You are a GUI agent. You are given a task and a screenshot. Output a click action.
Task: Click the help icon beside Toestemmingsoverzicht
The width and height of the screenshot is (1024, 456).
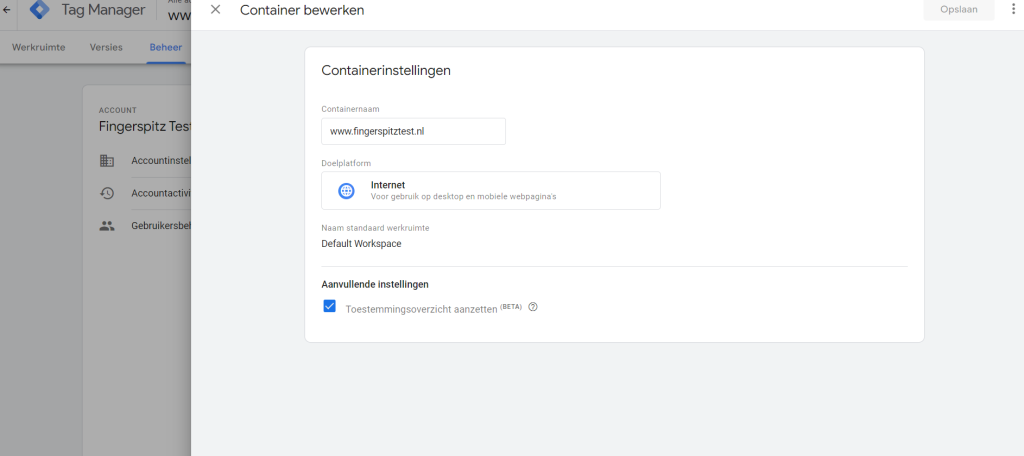(x=533, y=307)
